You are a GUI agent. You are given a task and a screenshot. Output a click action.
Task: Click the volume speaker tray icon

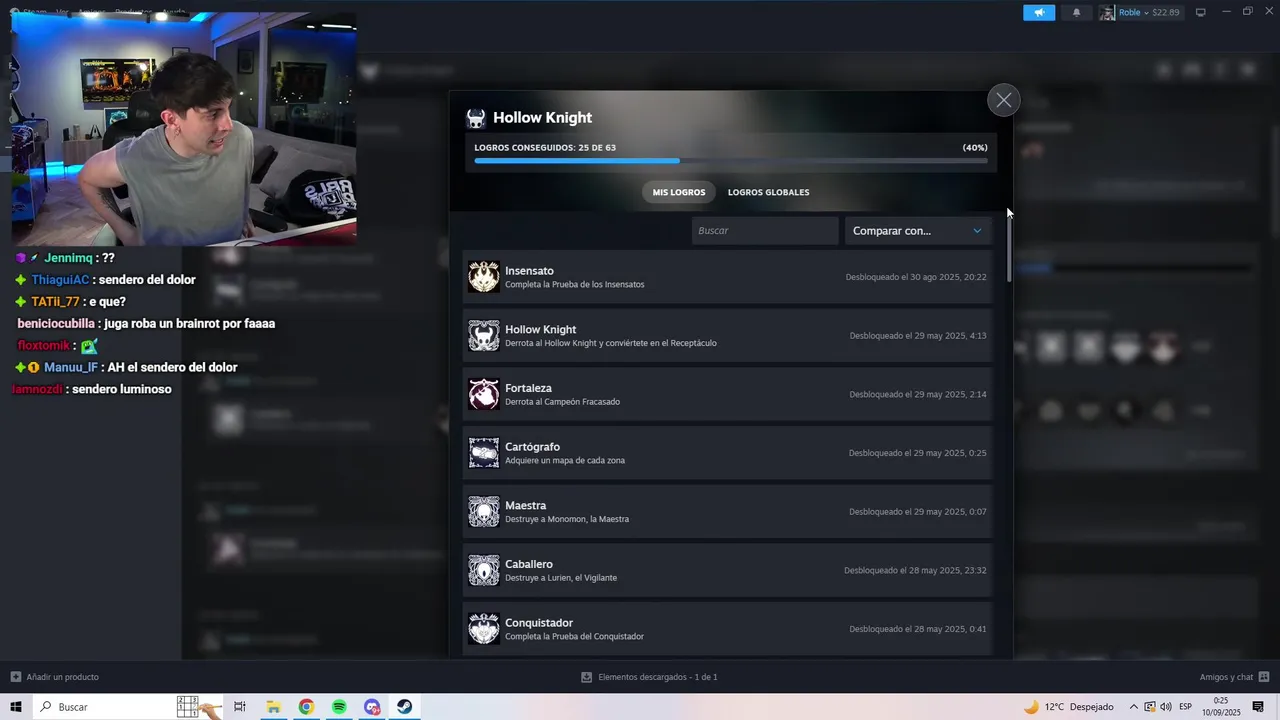[x=1165, y=707]
